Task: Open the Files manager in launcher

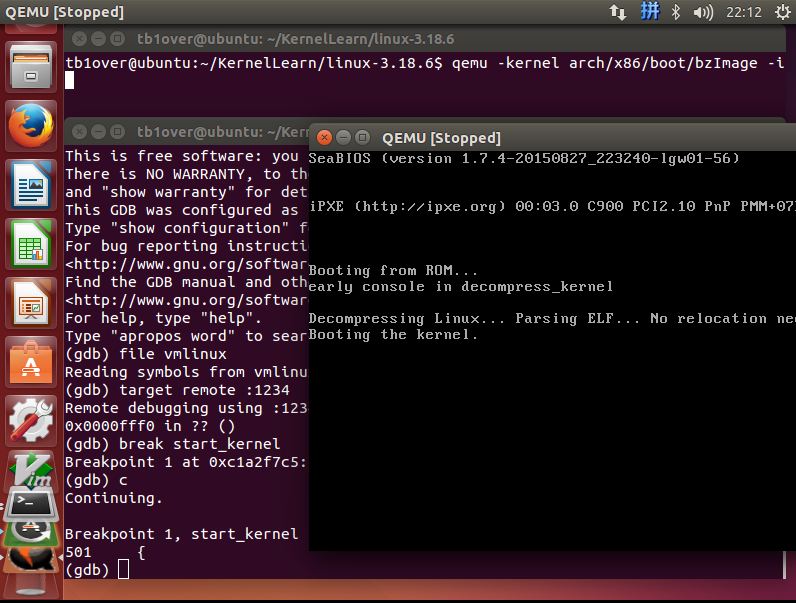Action: (30, 67)
